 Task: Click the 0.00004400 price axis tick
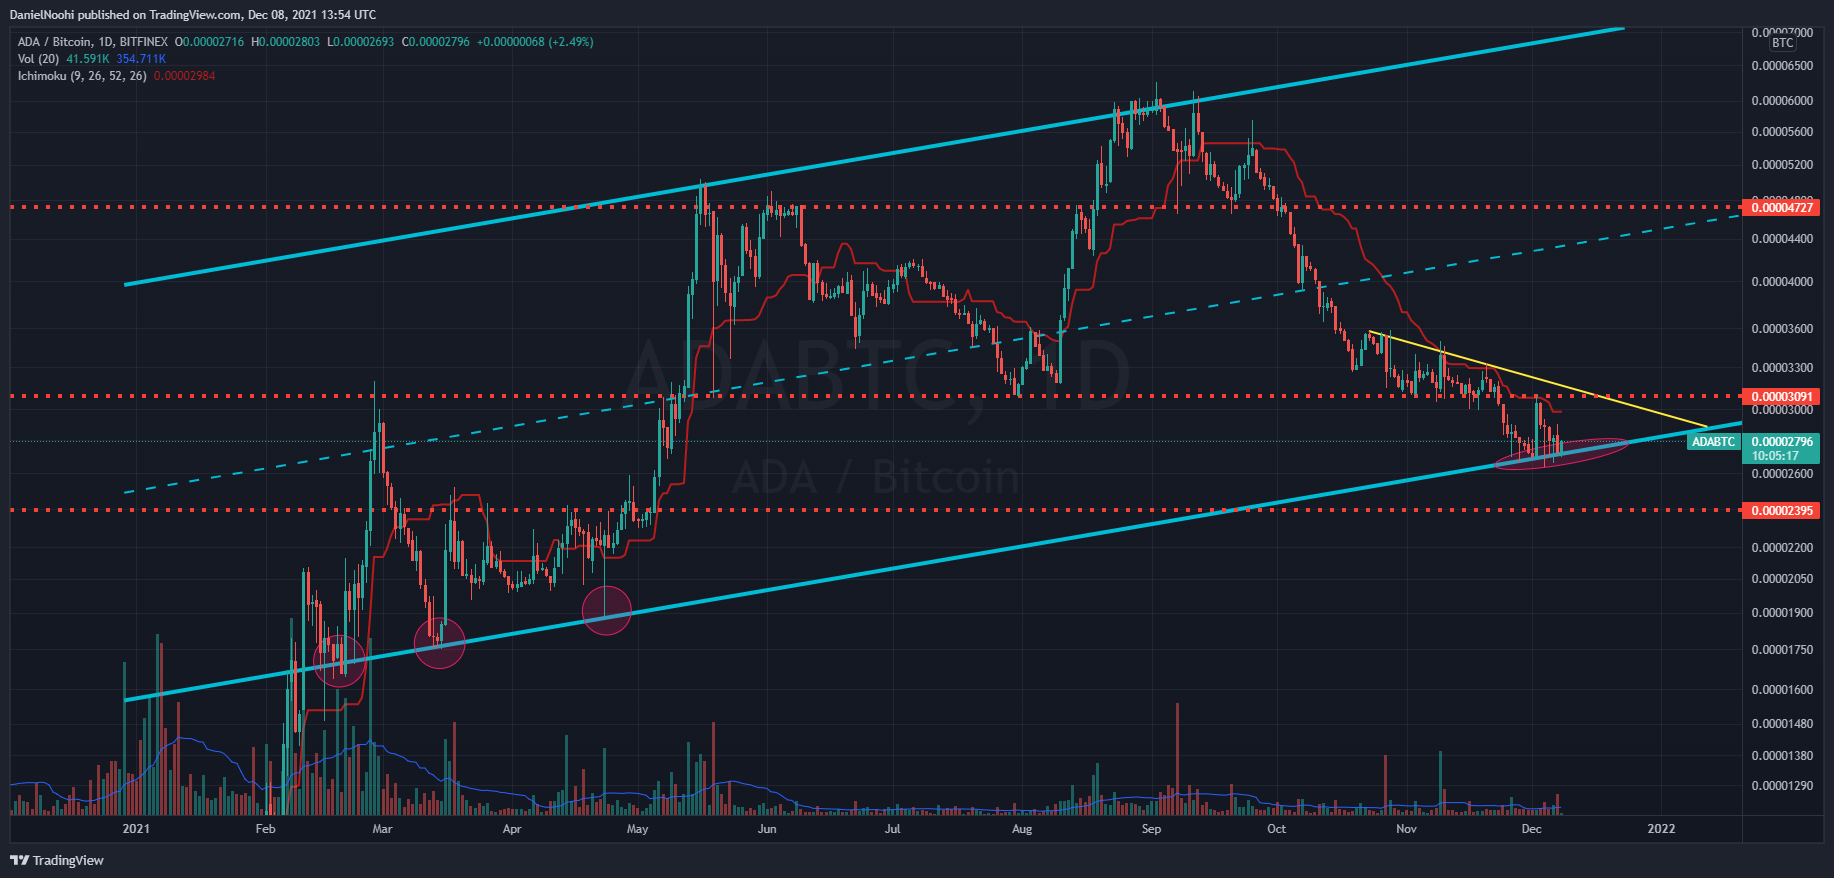tap(1782, 239)
